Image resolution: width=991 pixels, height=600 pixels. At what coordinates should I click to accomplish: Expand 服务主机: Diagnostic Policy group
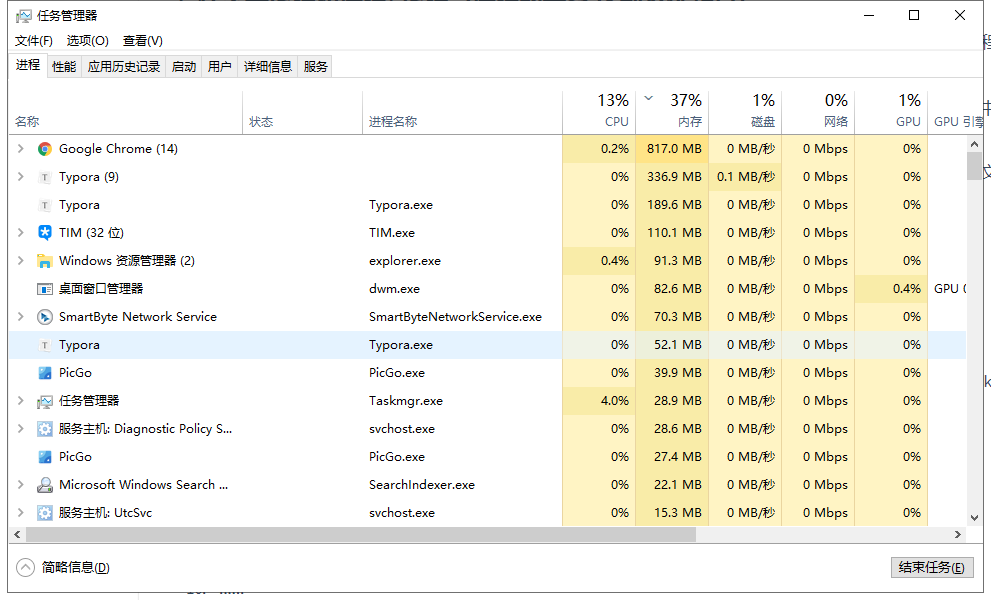tap(20, 429)
